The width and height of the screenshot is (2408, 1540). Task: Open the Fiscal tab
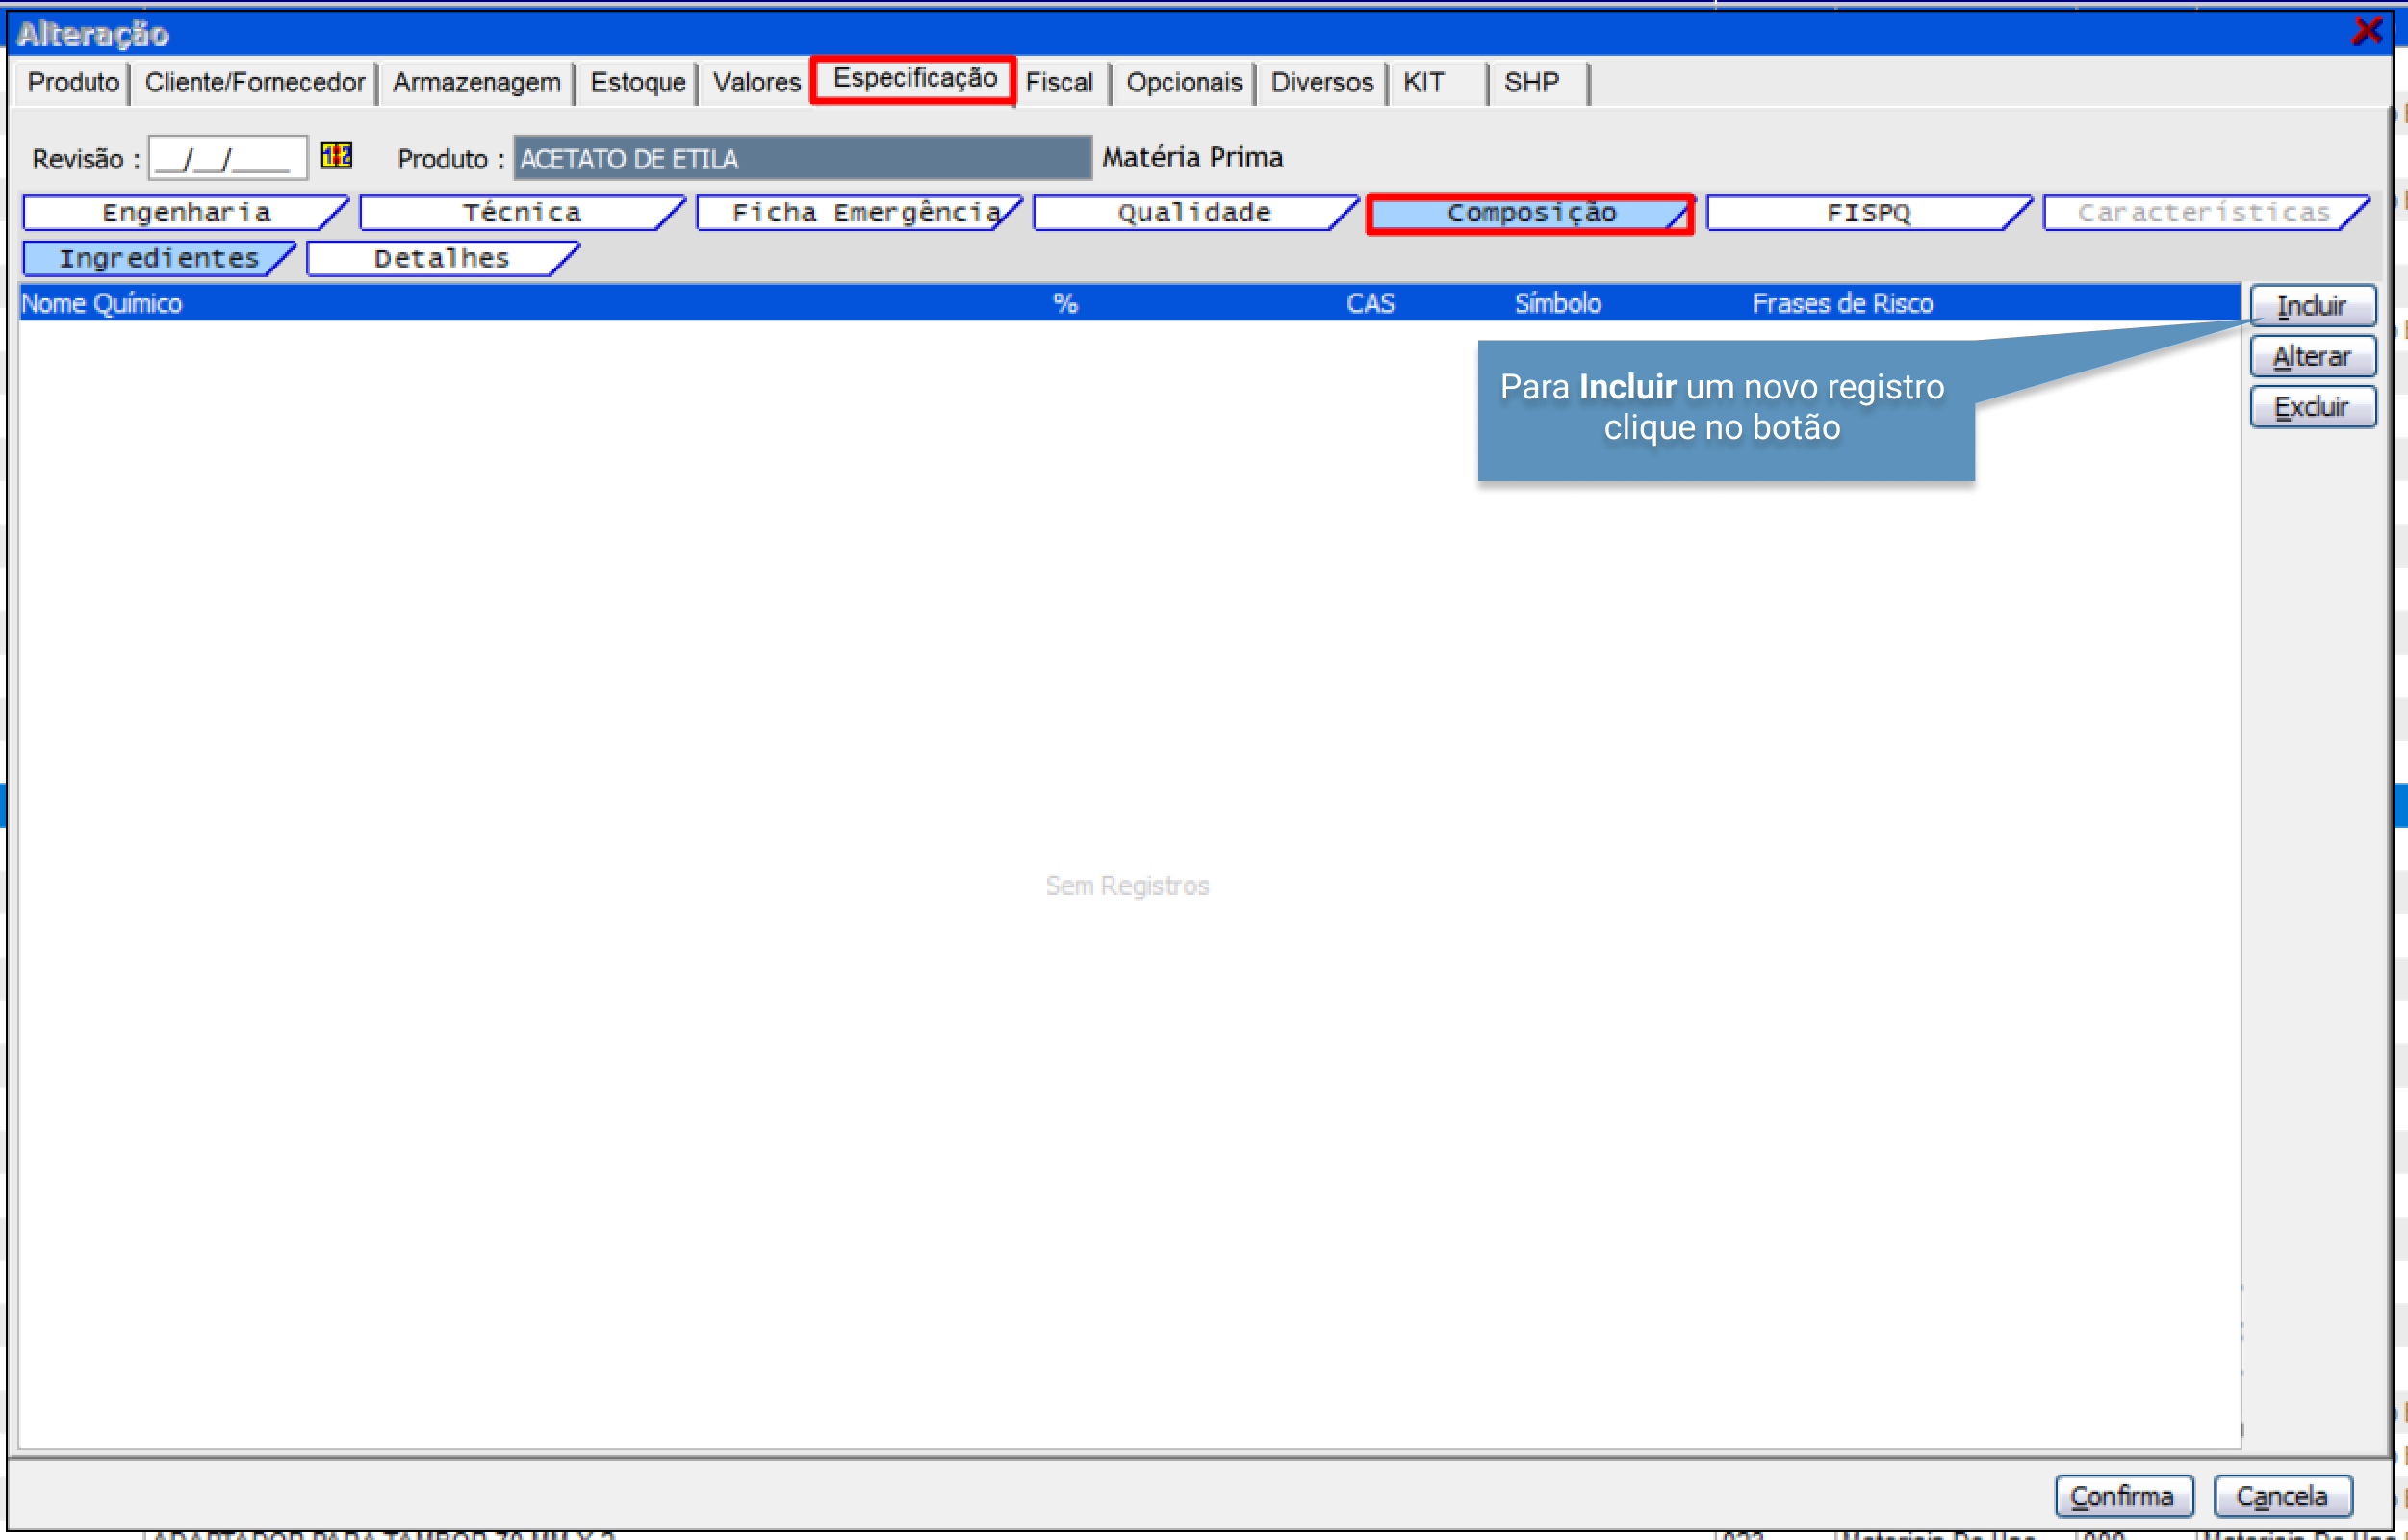[x=1059, y=82]
